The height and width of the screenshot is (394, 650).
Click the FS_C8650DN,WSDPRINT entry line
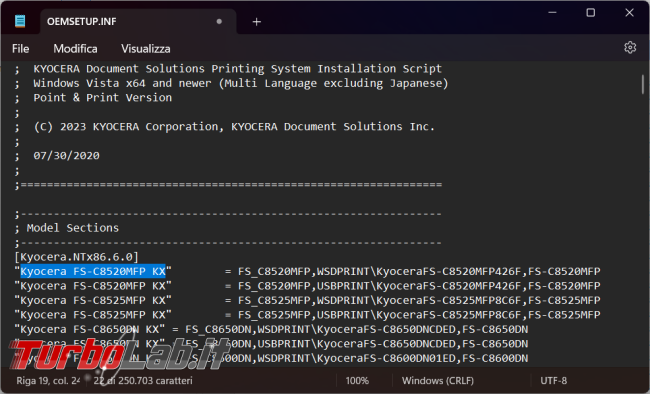[x=271, y=329]
